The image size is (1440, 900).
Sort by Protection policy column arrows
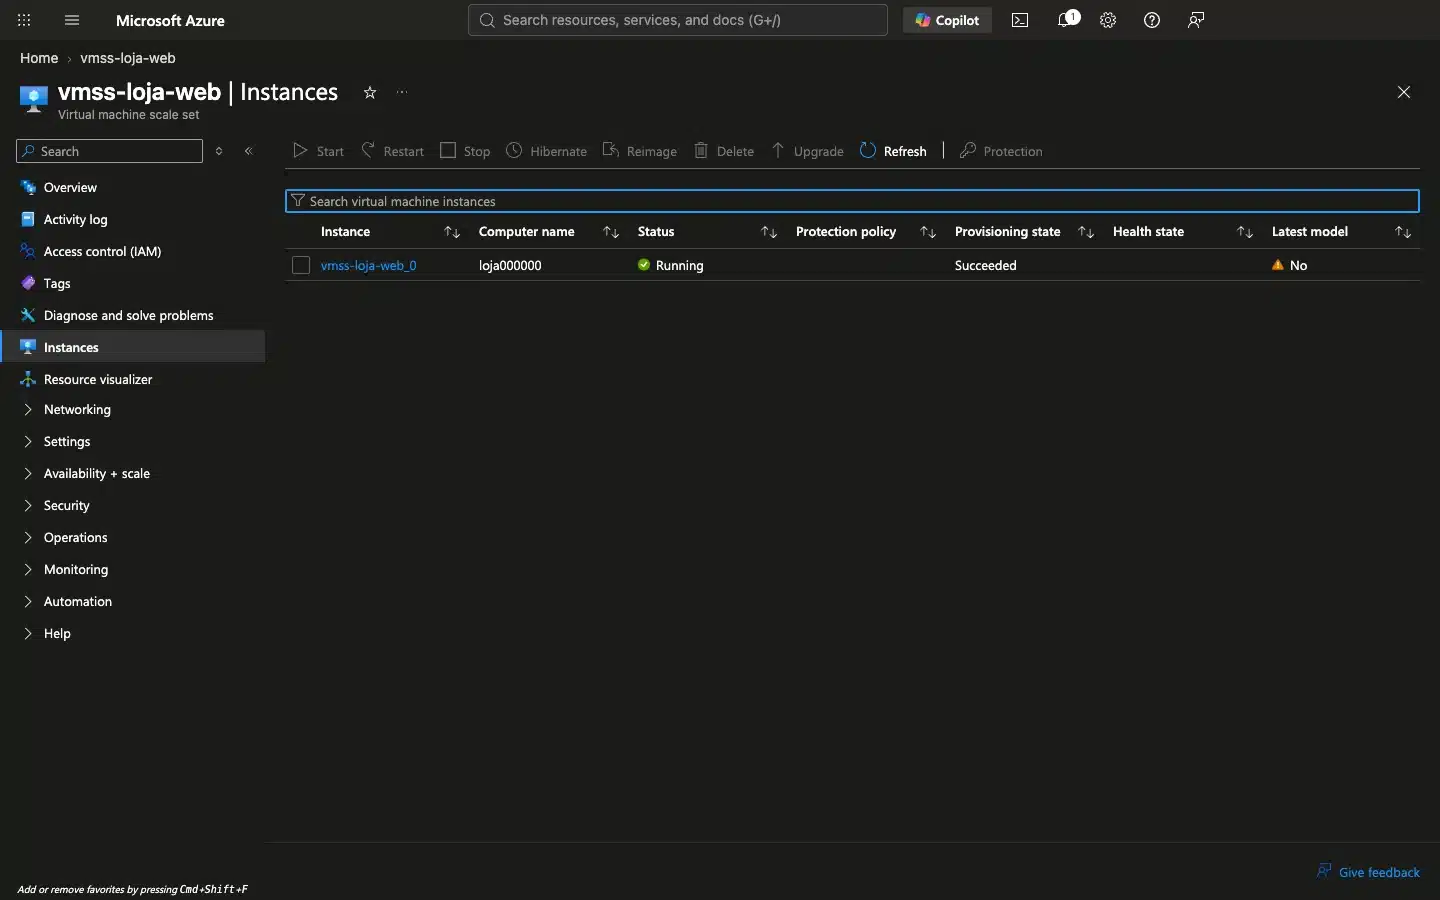(928, 232)
